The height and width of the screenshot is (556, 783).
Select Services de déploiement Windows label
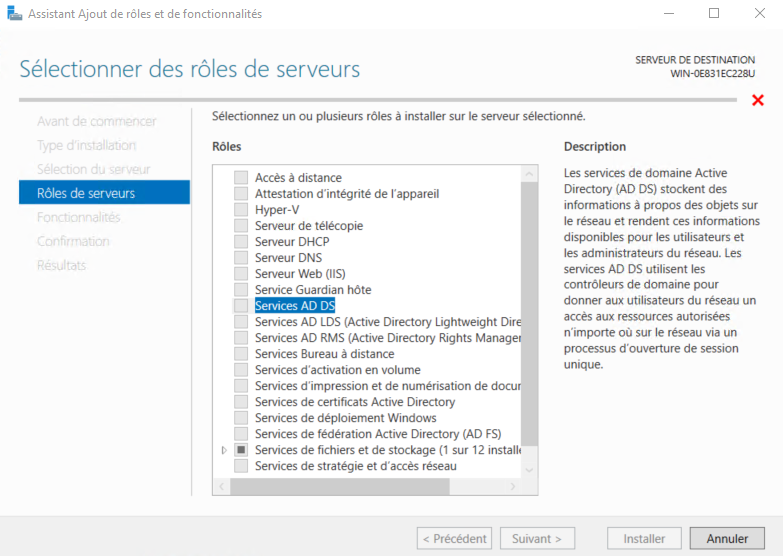[346, 418]
